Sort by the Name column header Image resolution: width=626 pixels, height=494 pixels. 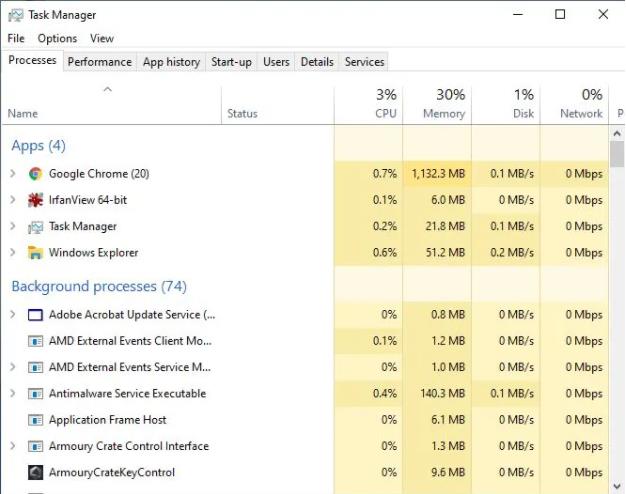pyautogui.click(x=112, y=105)
